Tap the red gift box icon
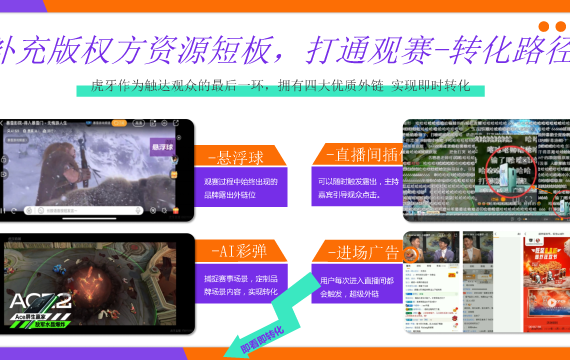Screen dimensions: 570x360 (x=176, y=211)
